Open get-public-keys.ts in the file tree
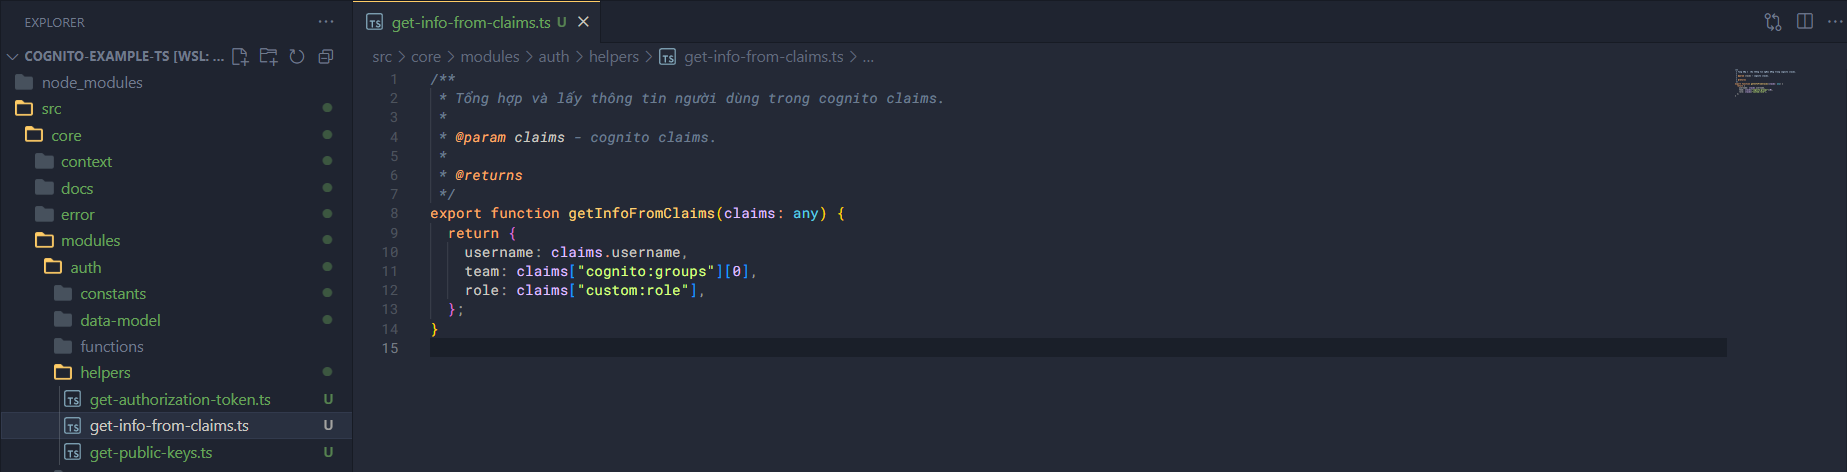Screen dimensions: 1847x472 click(x=151, y=453)
